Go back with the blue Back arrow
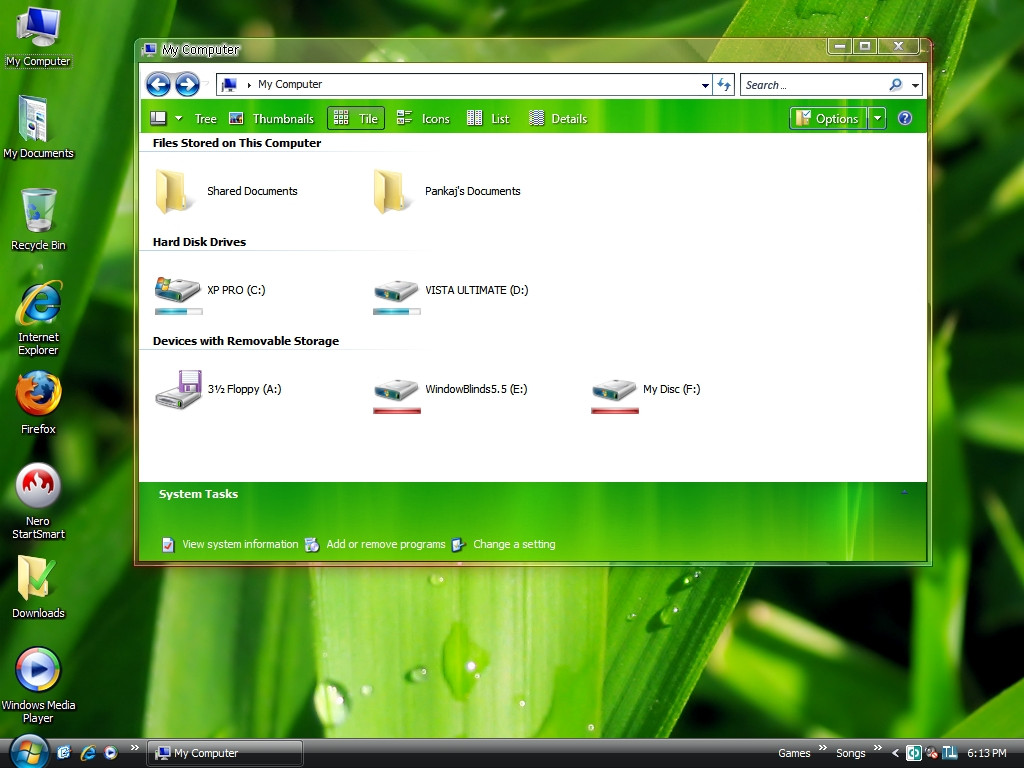This screenshot has height=768, width=1024. click(x=158, y=84)
